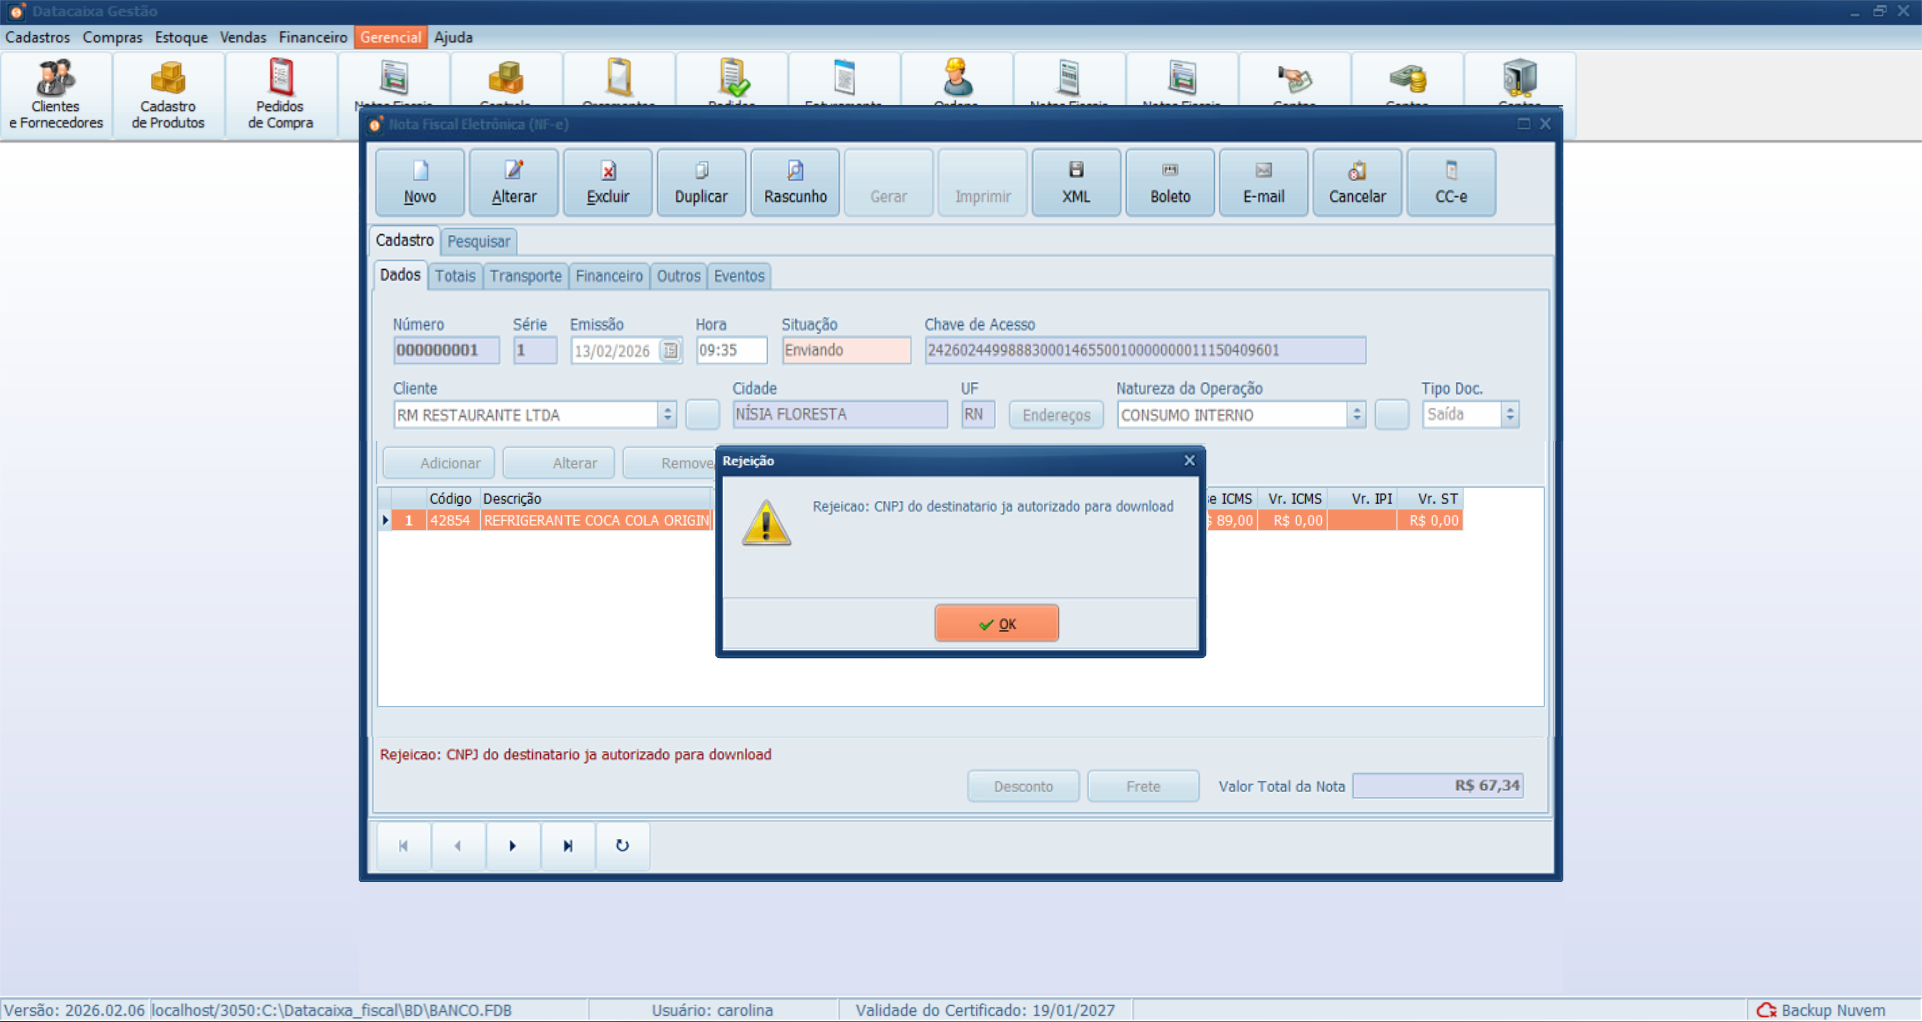The width and height of the screenshot is (1922, 1022).
Task: Switch to the Totais tab
Action: point(455,276)
